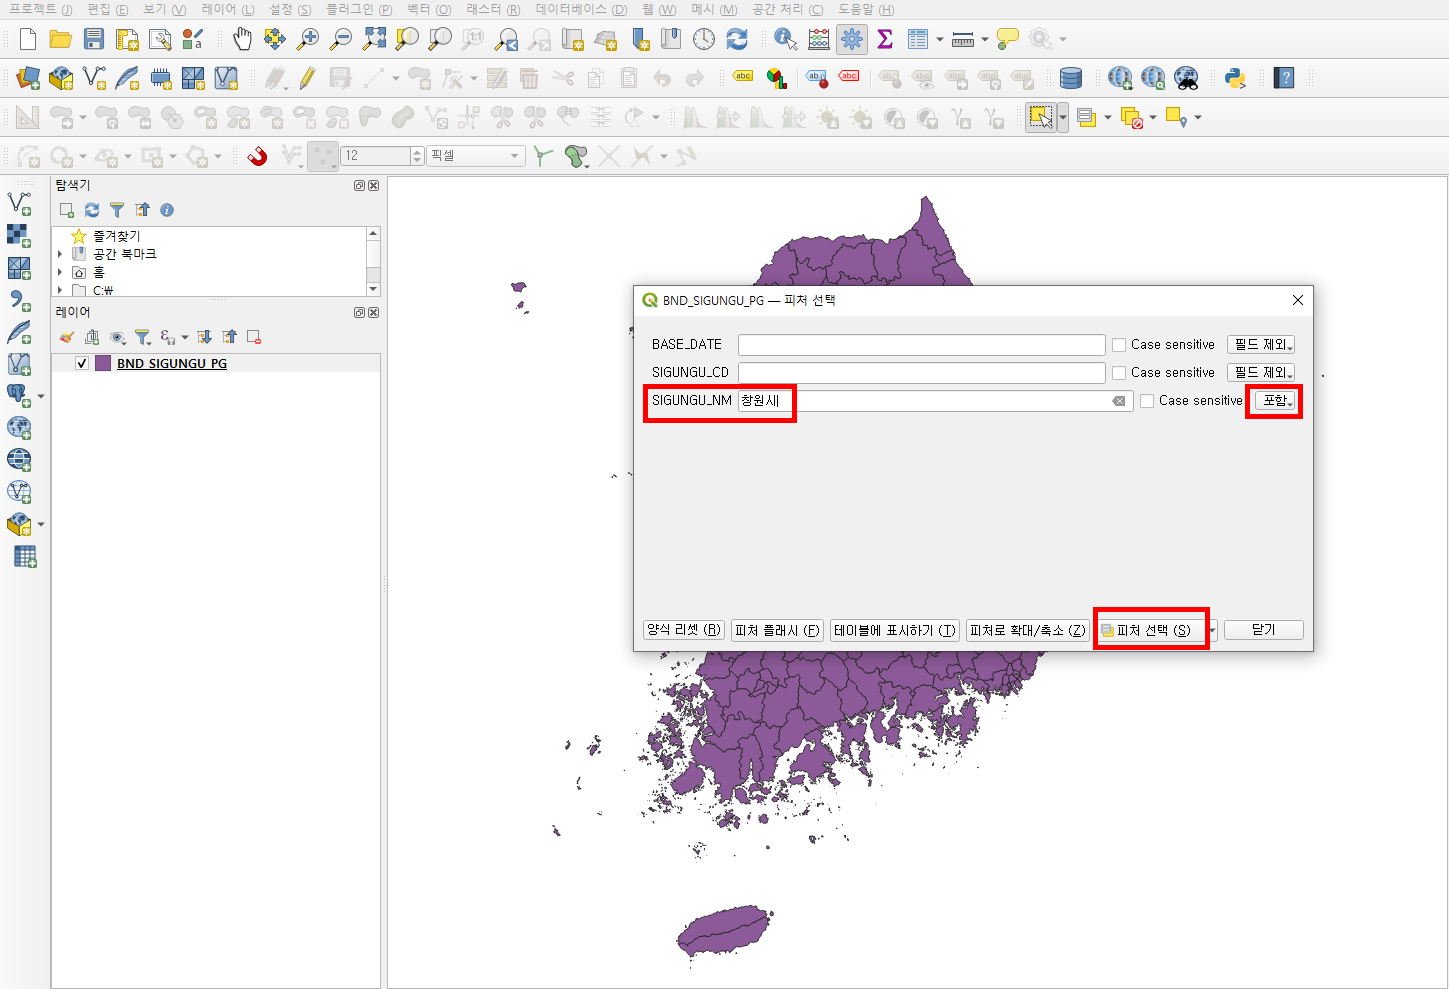Open the 레이어 menu

point(227,10)
